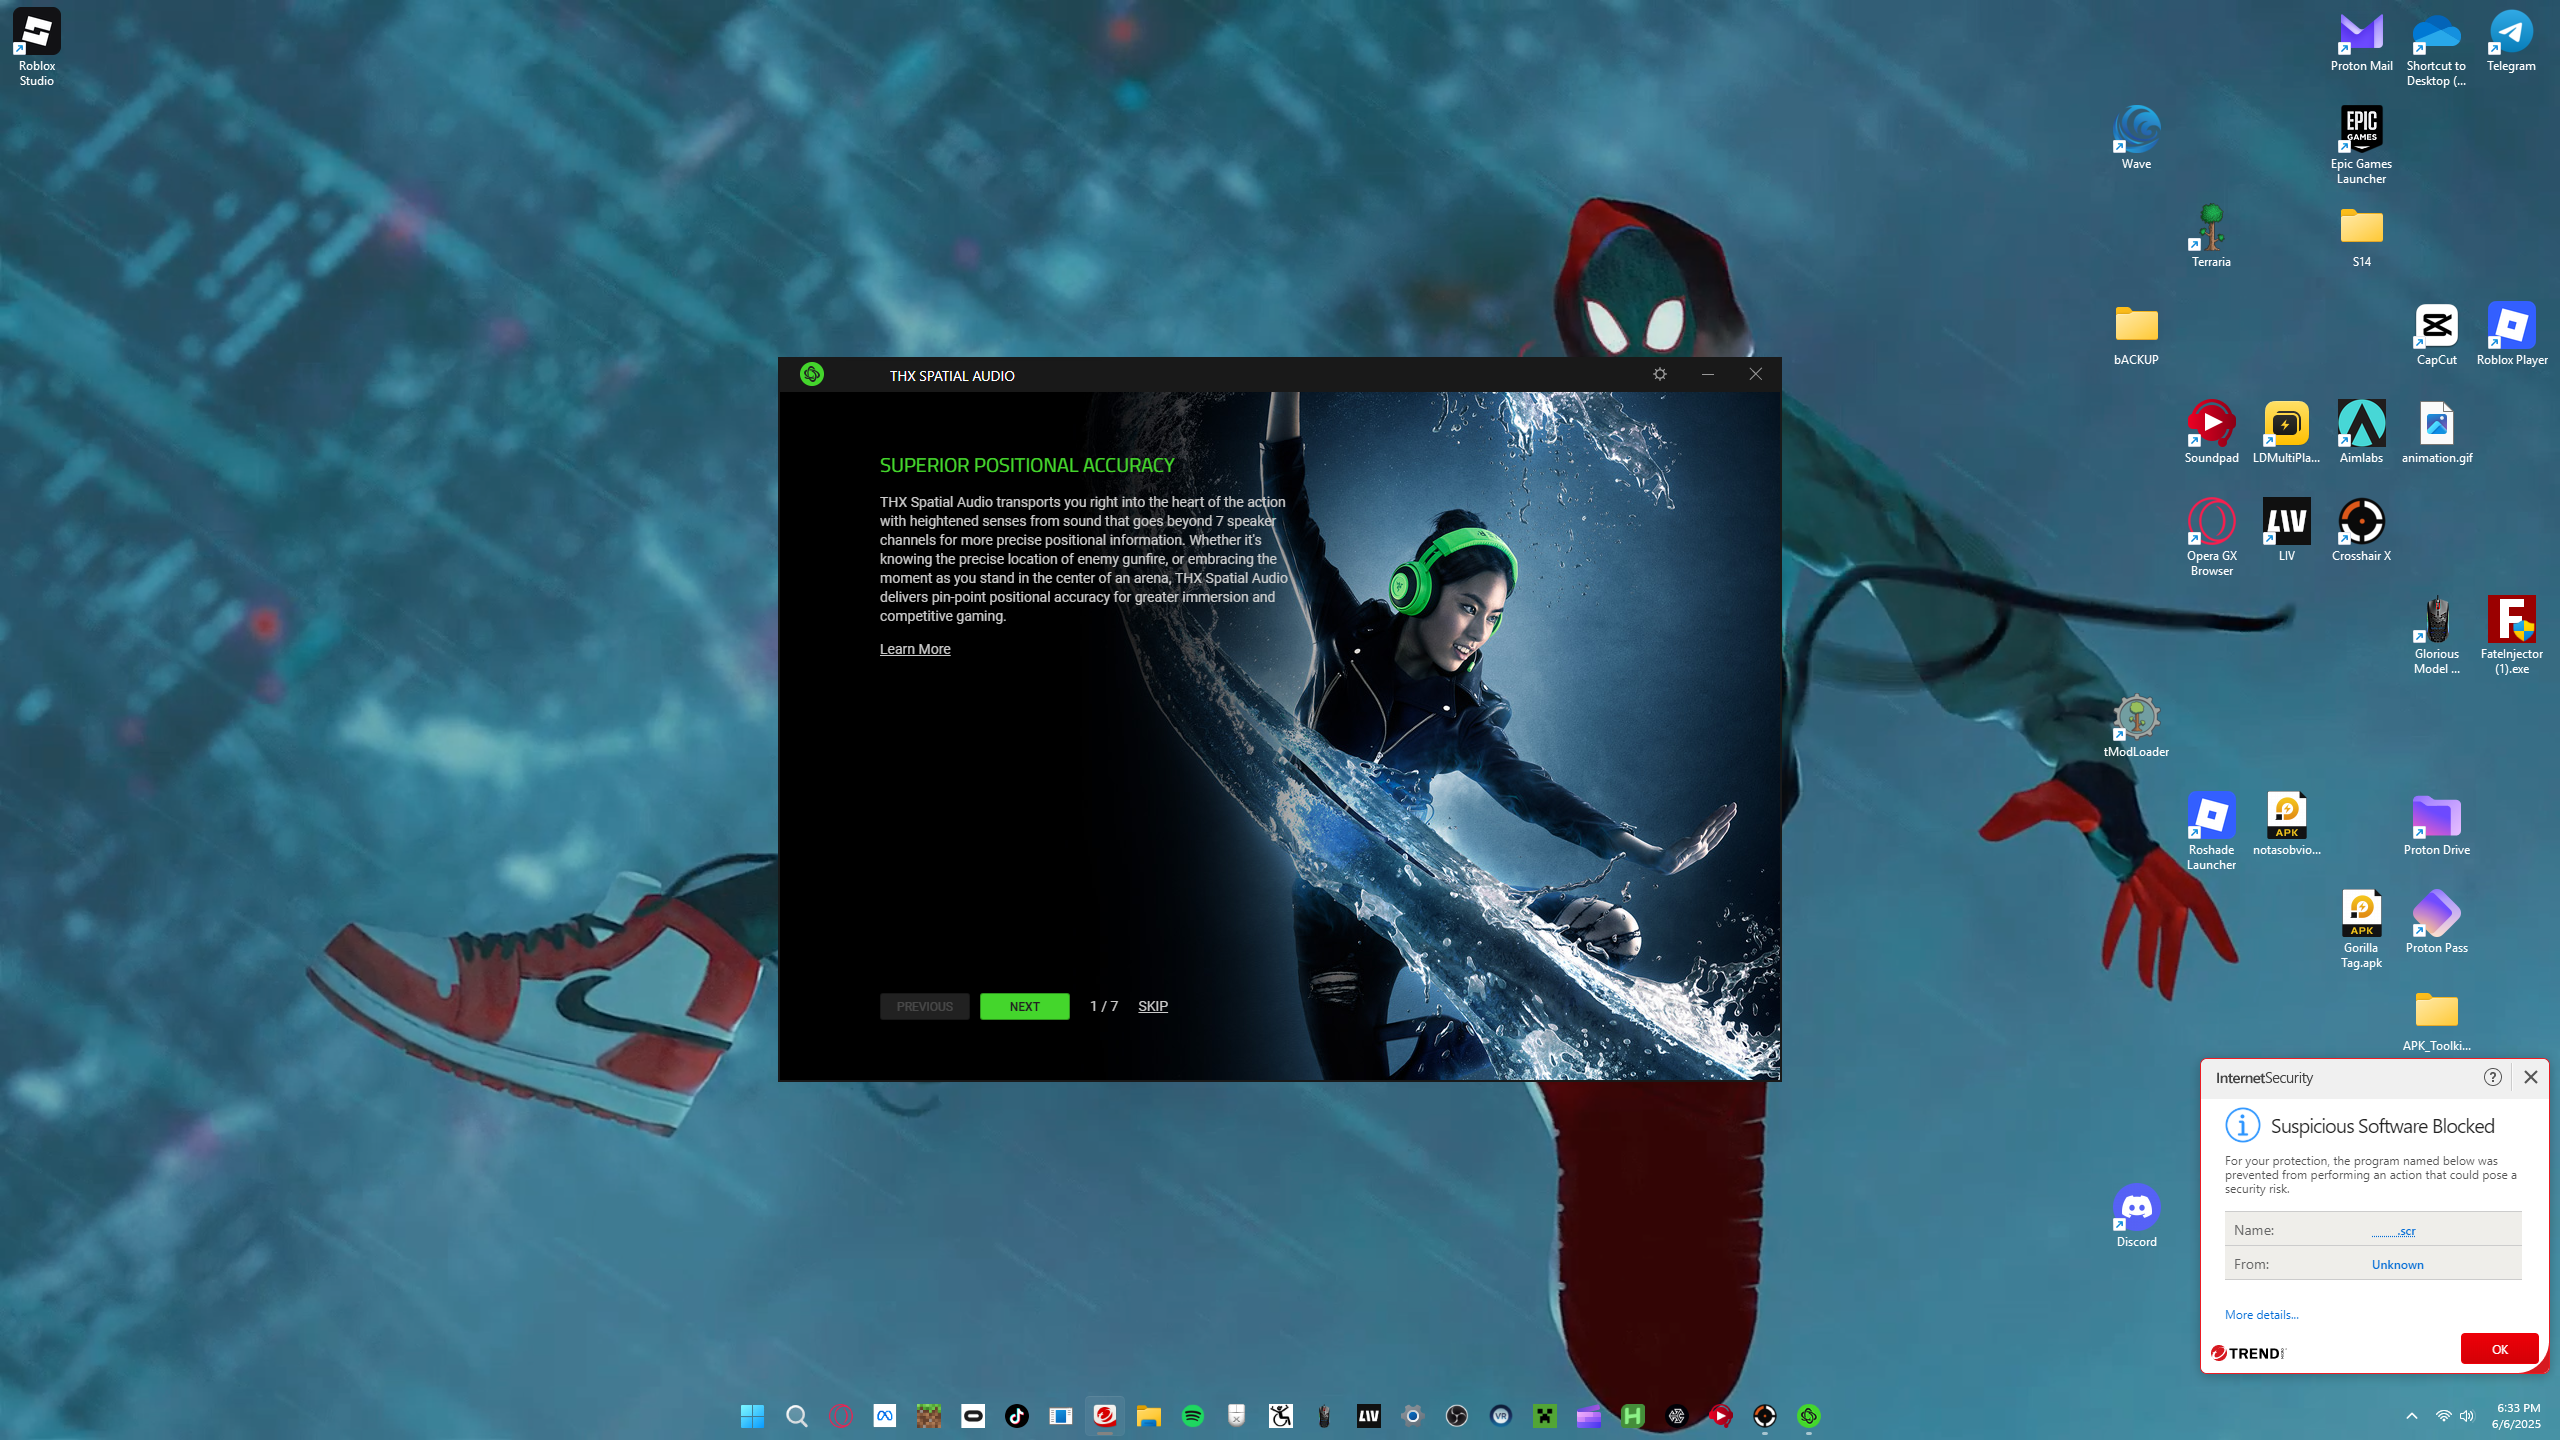This screenshot has height=1440, width=2560.
Task: Select the Proton Pass desktop icon
Action: 2436,922
